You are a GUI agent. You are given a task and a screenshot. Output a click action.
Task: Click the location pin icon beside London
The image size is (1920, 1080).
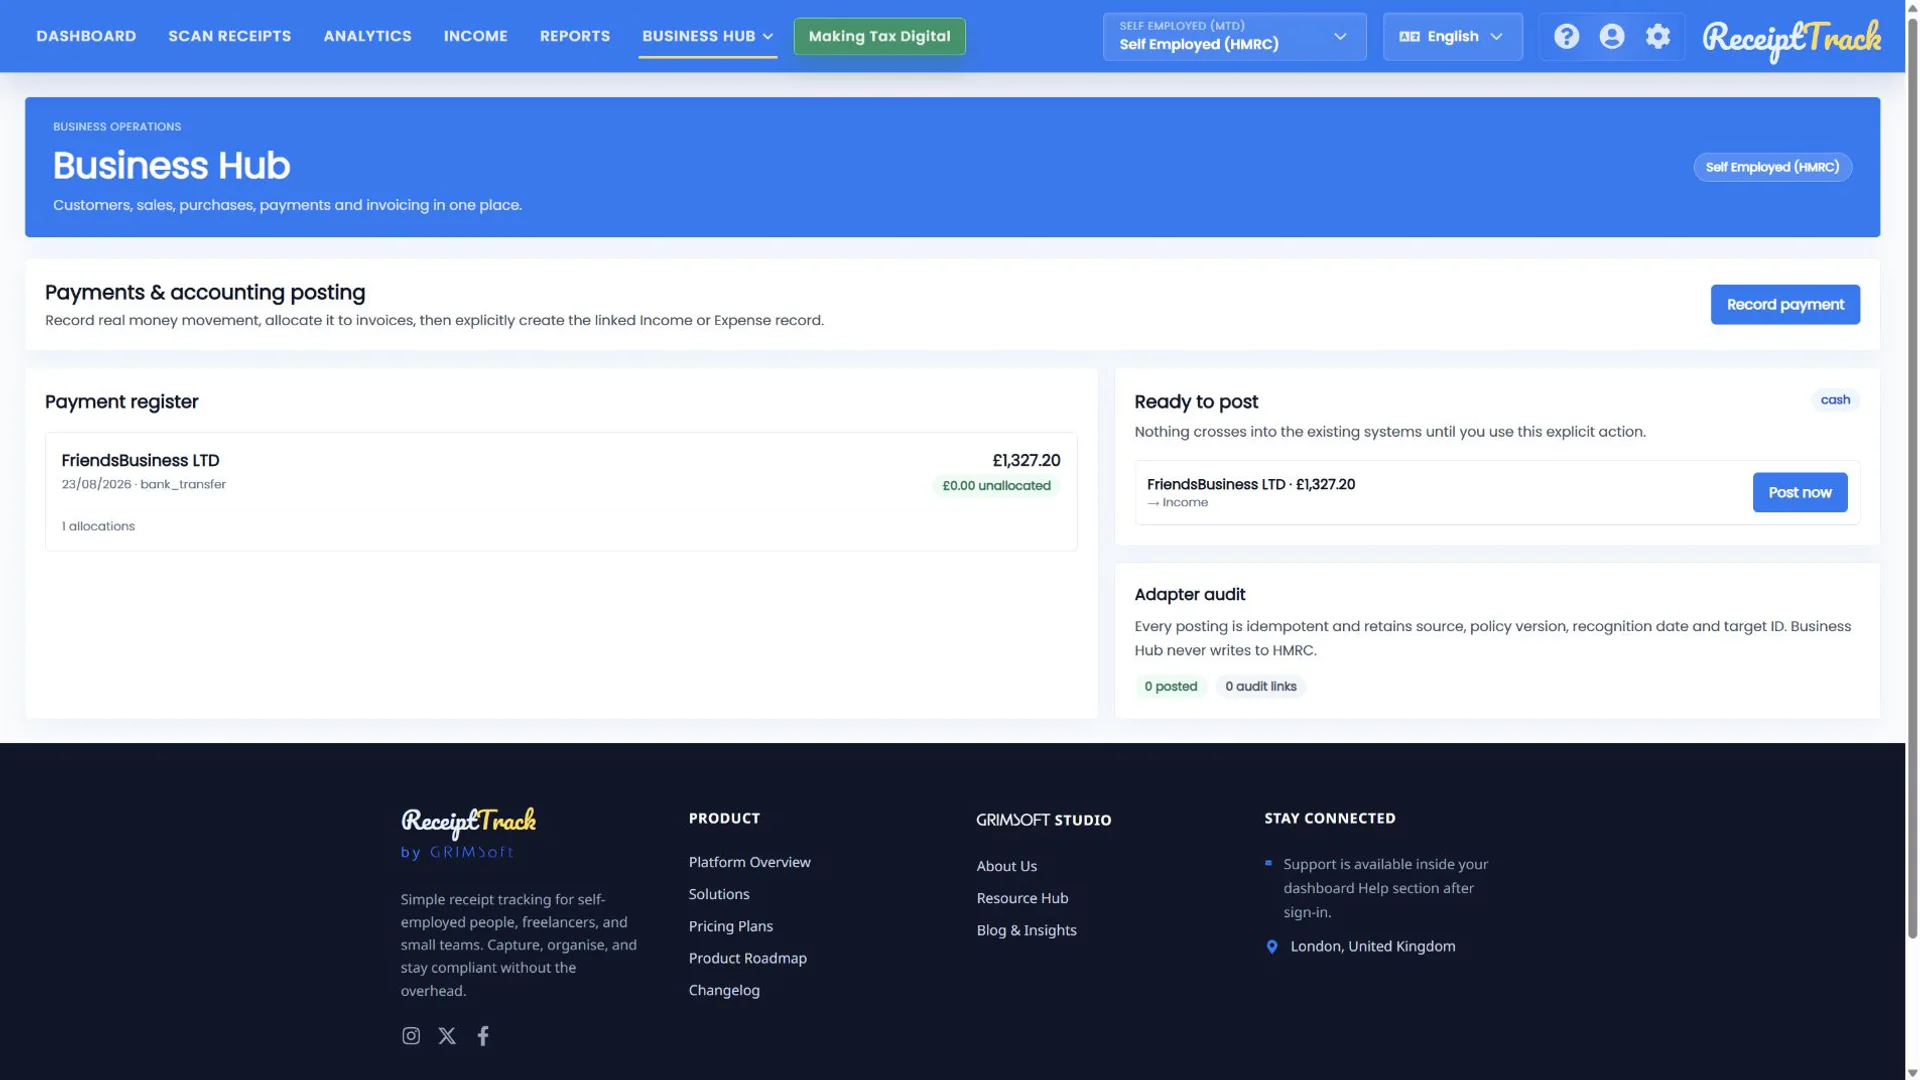tap(1272, 946)
